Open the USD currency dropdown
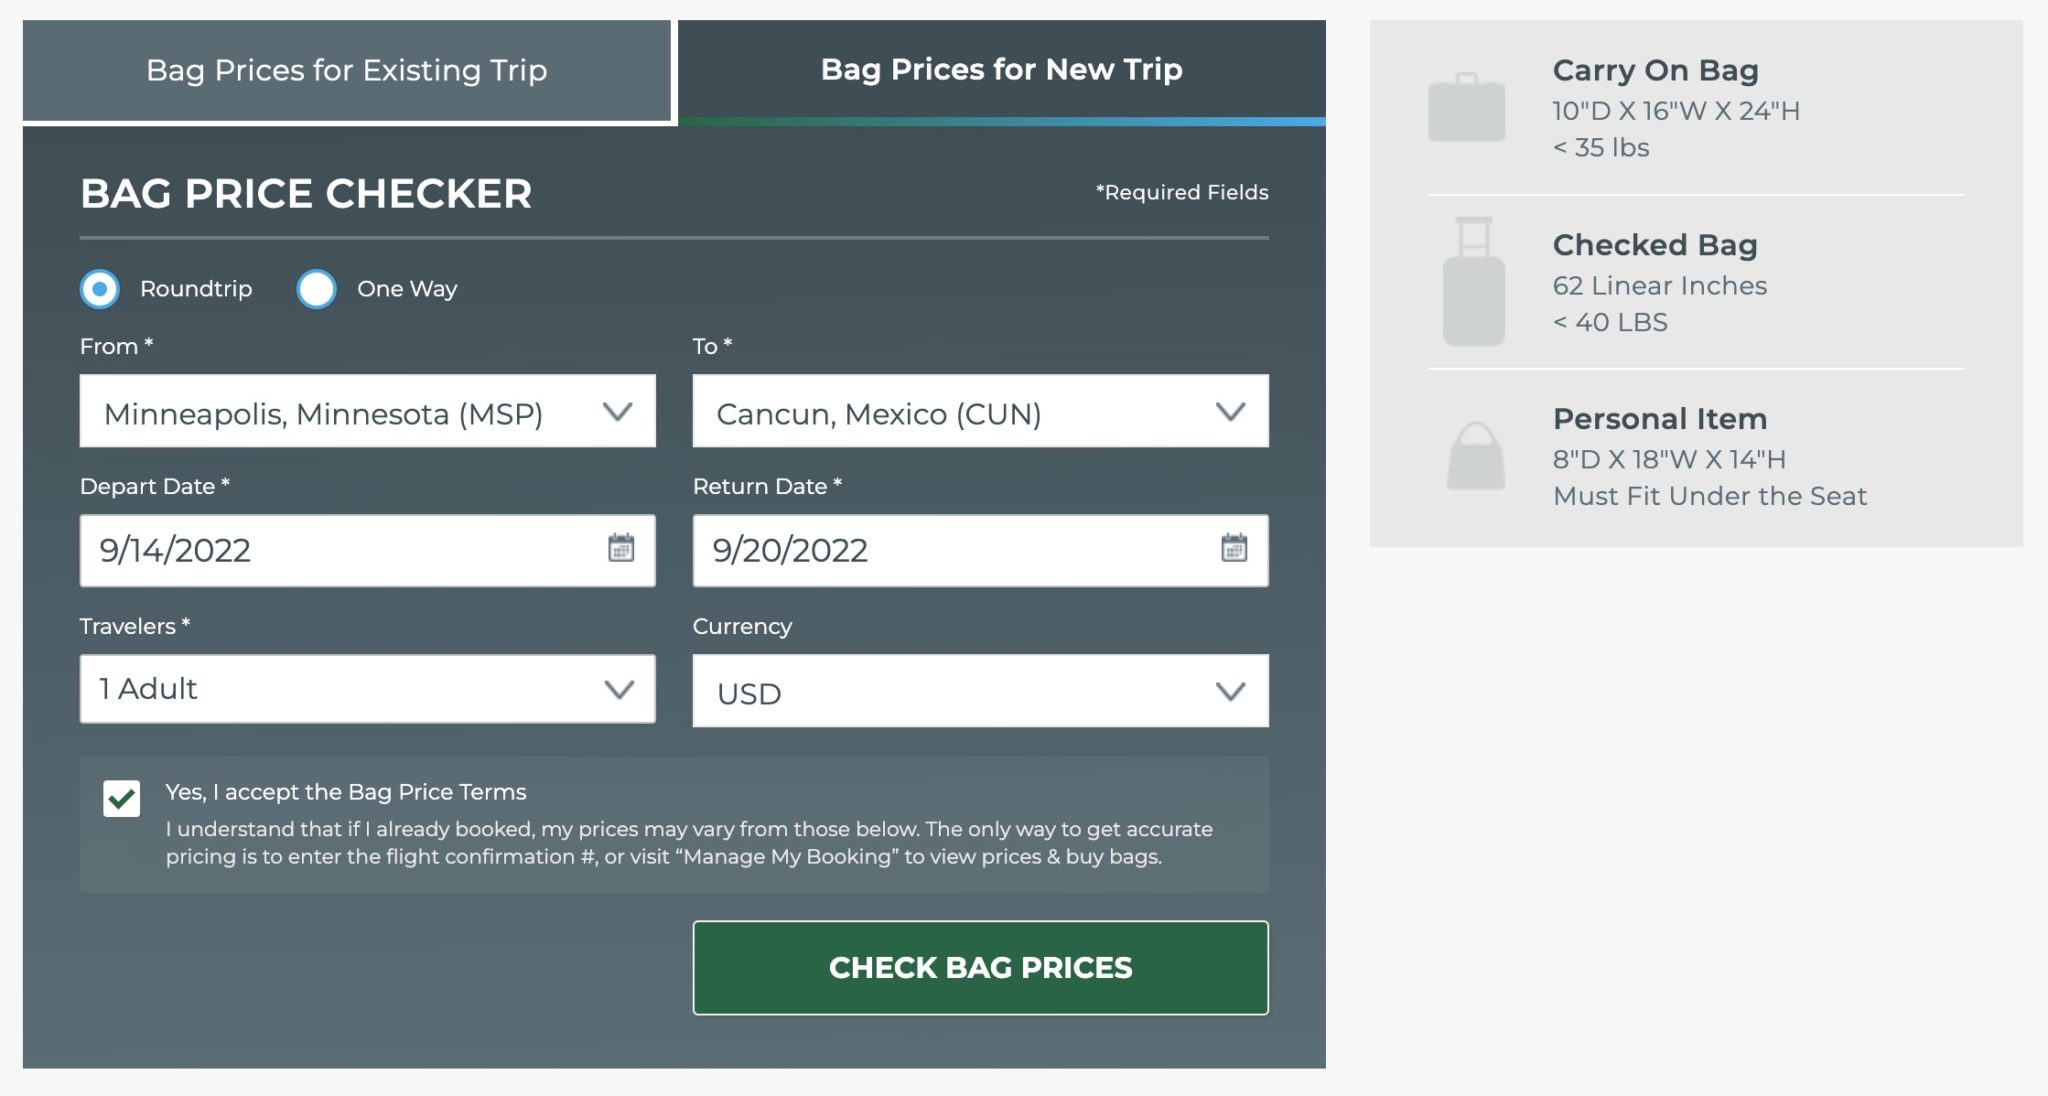Image resolution: width=2048 pixels, height=1096 pixels. [980, 689]
